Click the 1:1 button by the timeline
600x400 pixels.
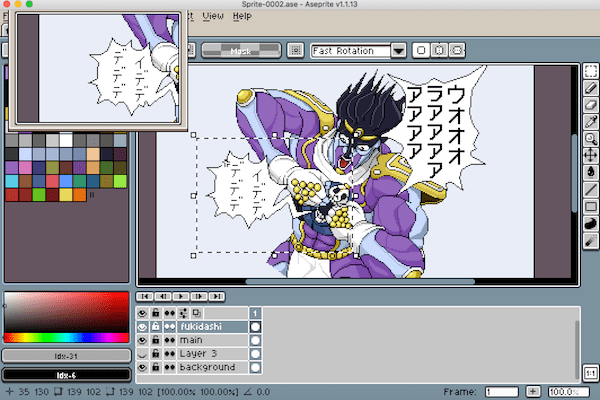[590, 373]
